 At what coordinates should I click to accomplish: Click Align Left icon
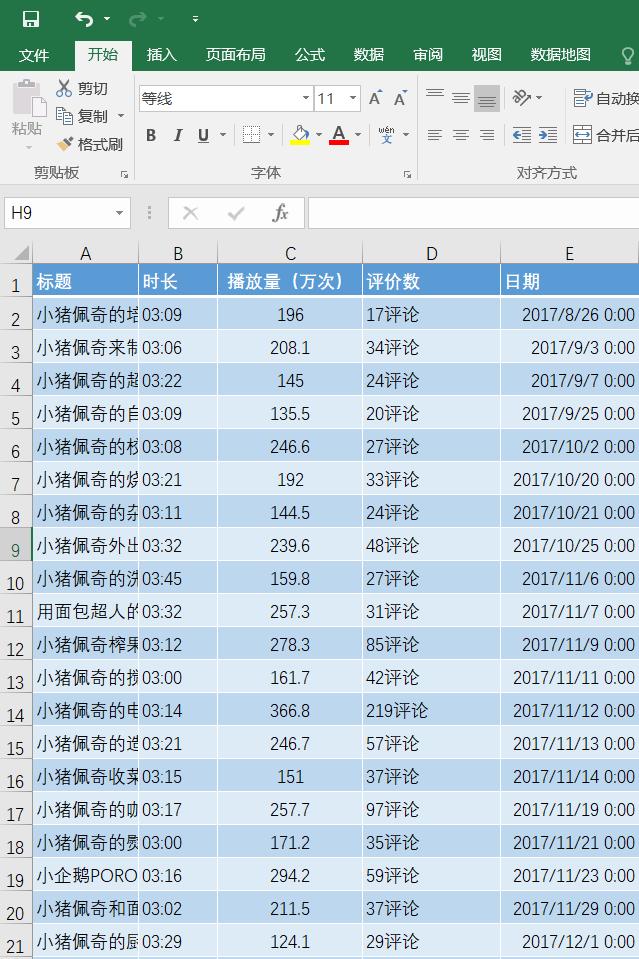[x=435, y=135]
